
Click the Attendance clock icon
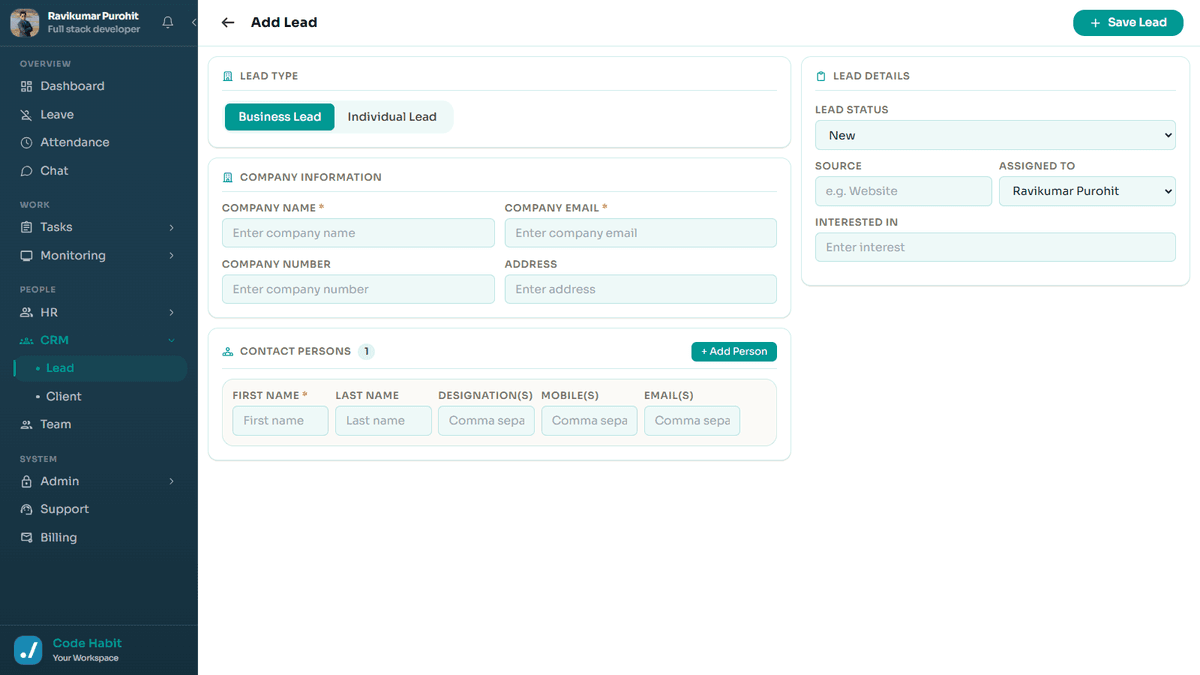pos(27,143)
